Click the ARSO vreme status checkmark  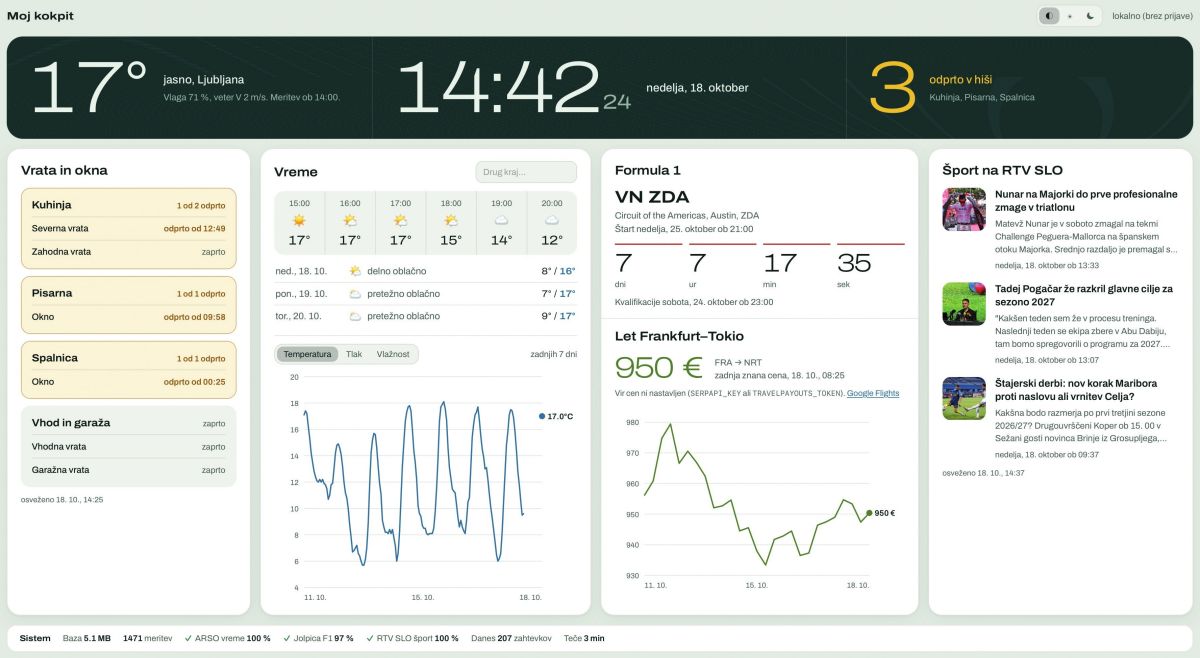188,638
